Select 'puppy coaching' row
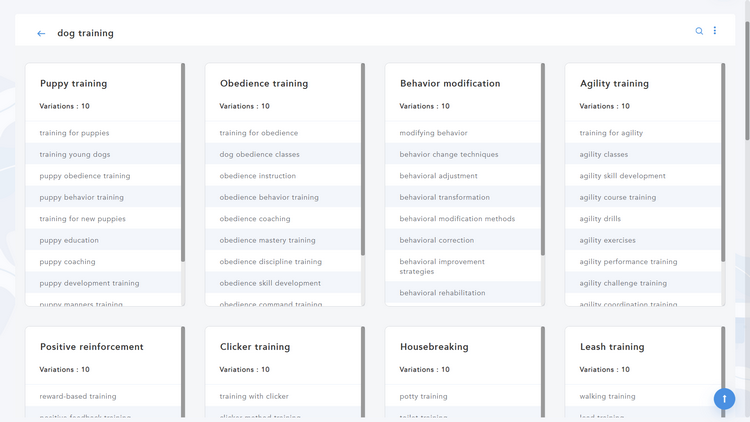This screenshot has width=750, height=422. pyautogui.click(x=103, y=261)
